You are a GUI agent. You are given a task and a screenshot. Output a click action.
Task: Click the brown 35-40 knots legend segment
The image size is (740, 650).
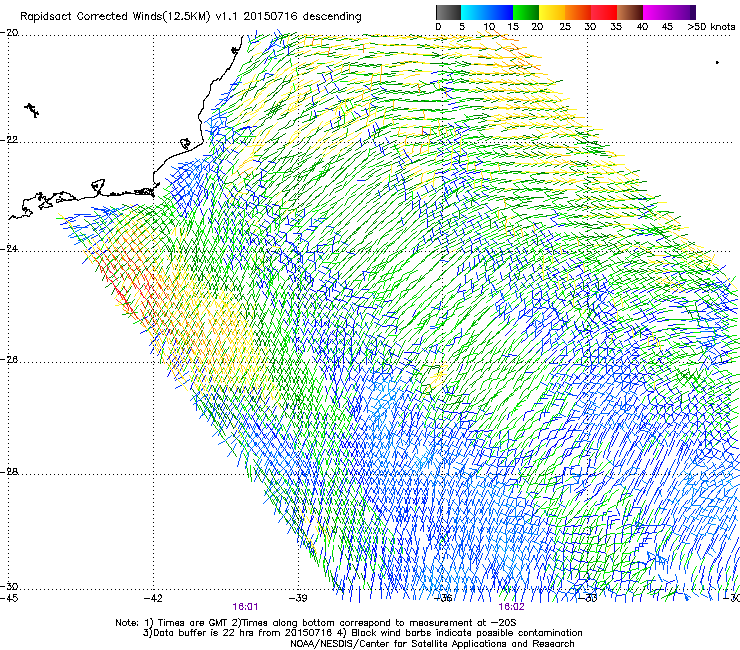630,12
